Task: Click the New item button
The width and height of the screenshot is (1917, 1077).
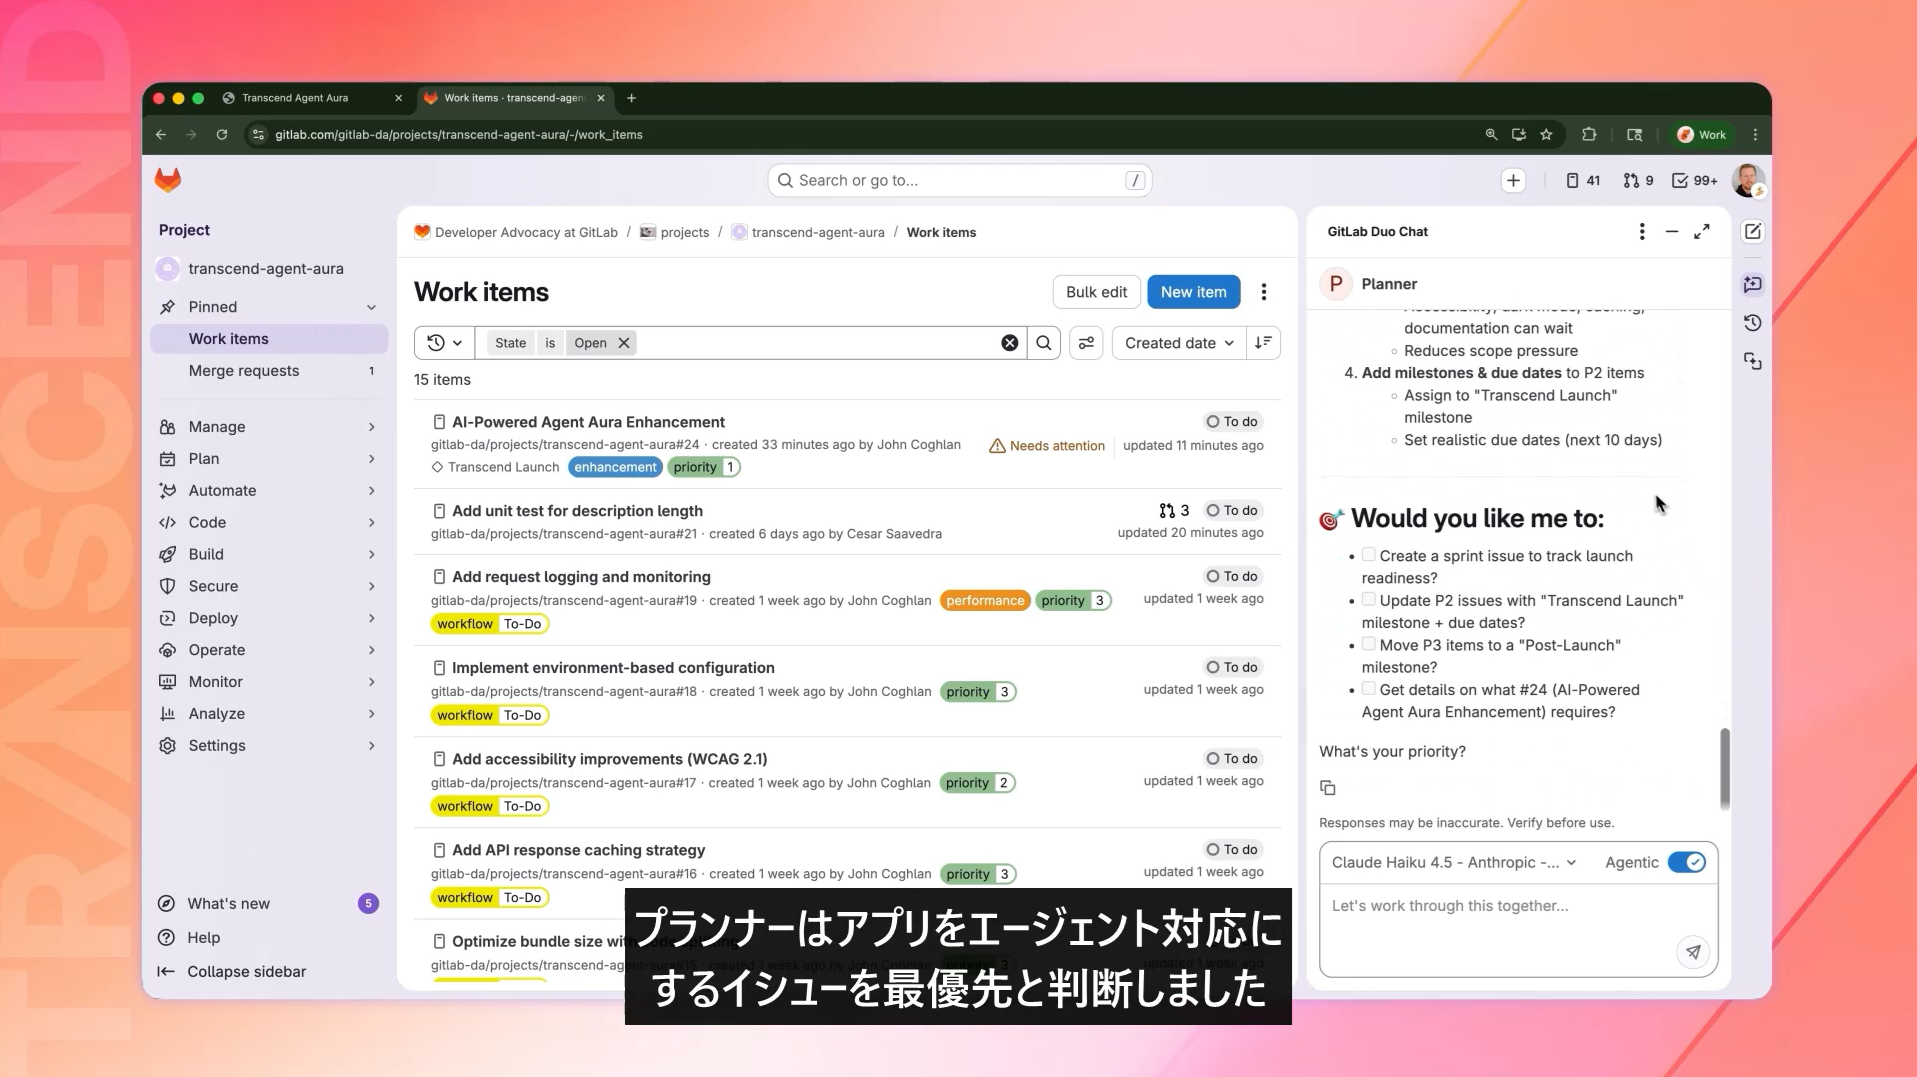Action: tap(1193, 292)
